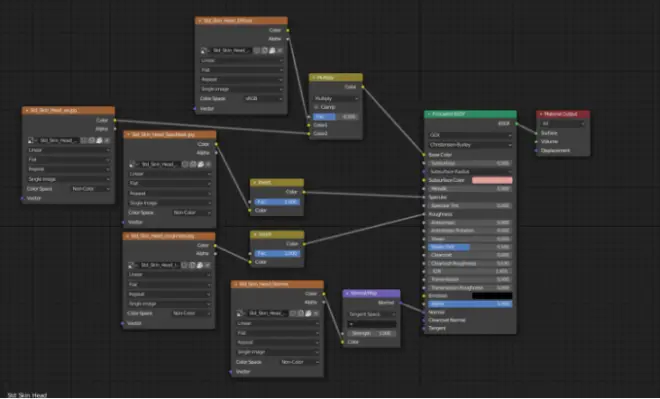Screen dimensions: 660x399
Task: Click the Alpha slider in Principled BSDF
Action: pos(470,304)
